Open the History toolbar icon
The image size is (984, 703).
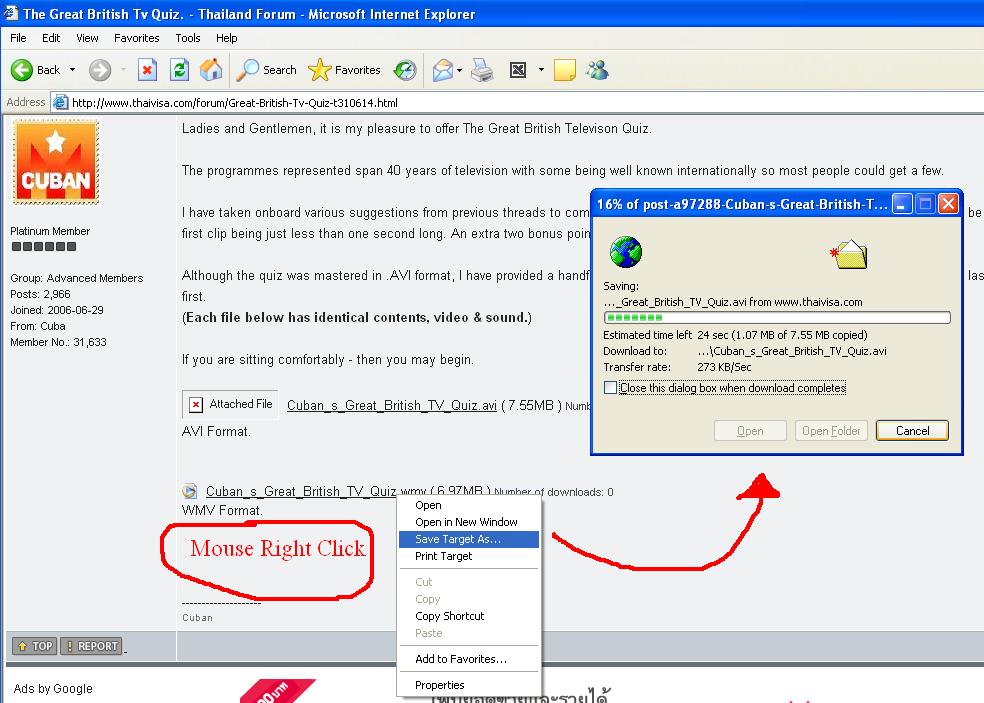pyautogui.click(x=405, y=70)
